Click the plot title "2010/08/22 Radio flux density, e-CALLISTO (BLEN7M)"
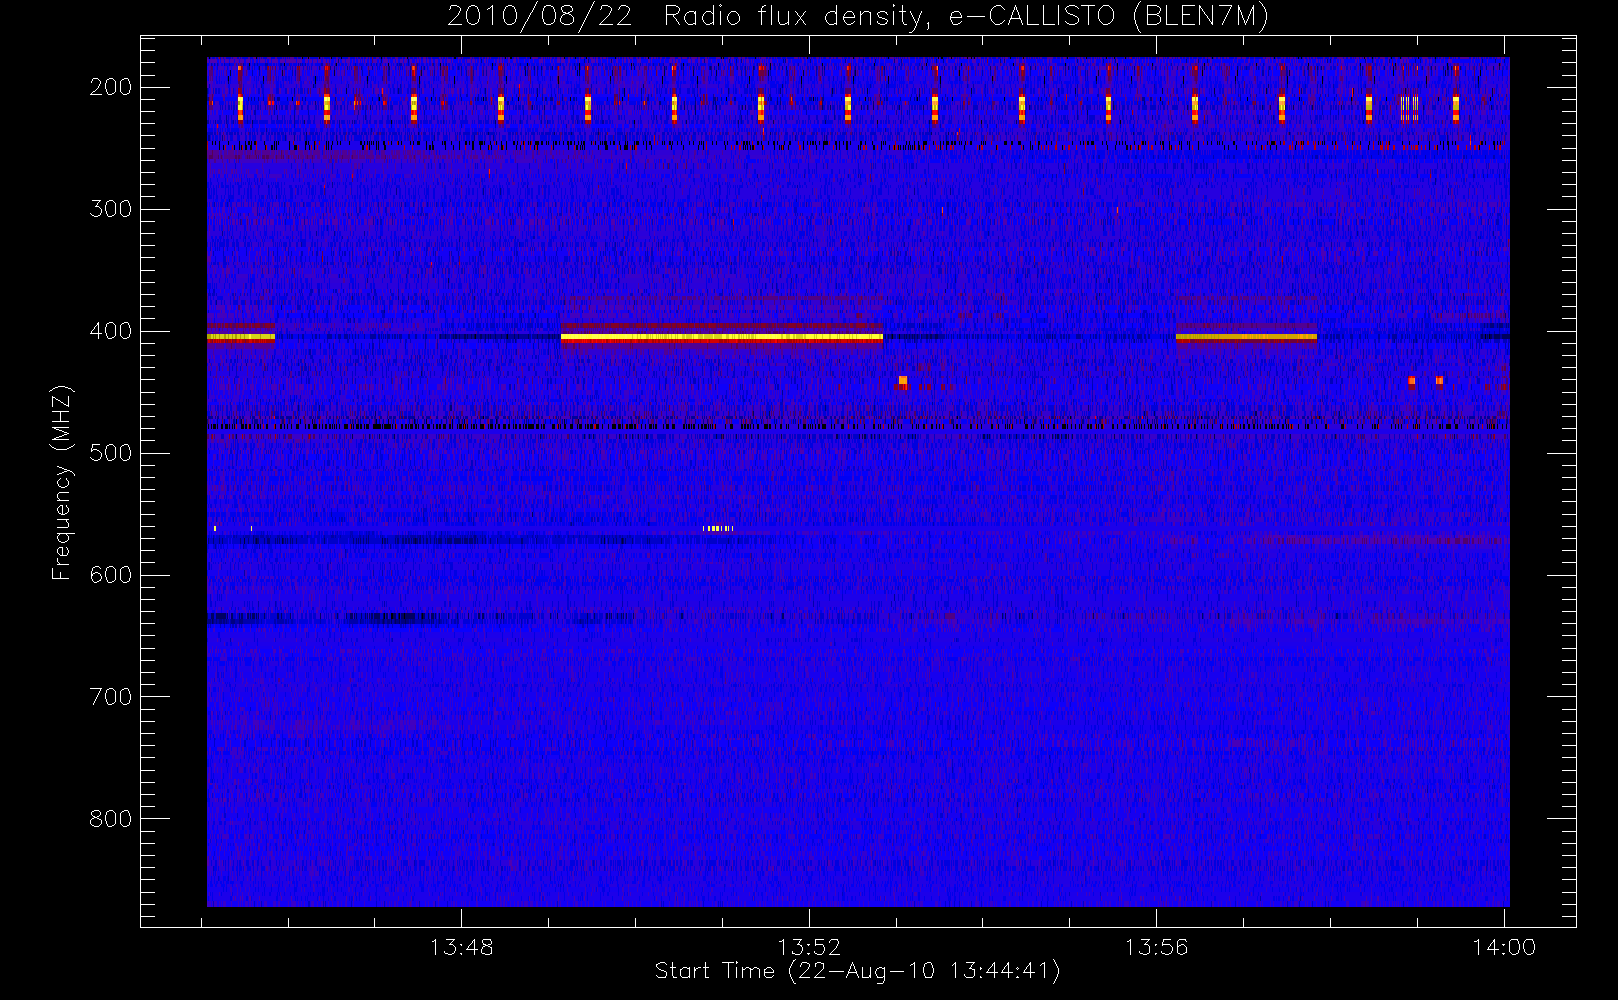This screenshot has width=1618, height=1000. [858, 17]
